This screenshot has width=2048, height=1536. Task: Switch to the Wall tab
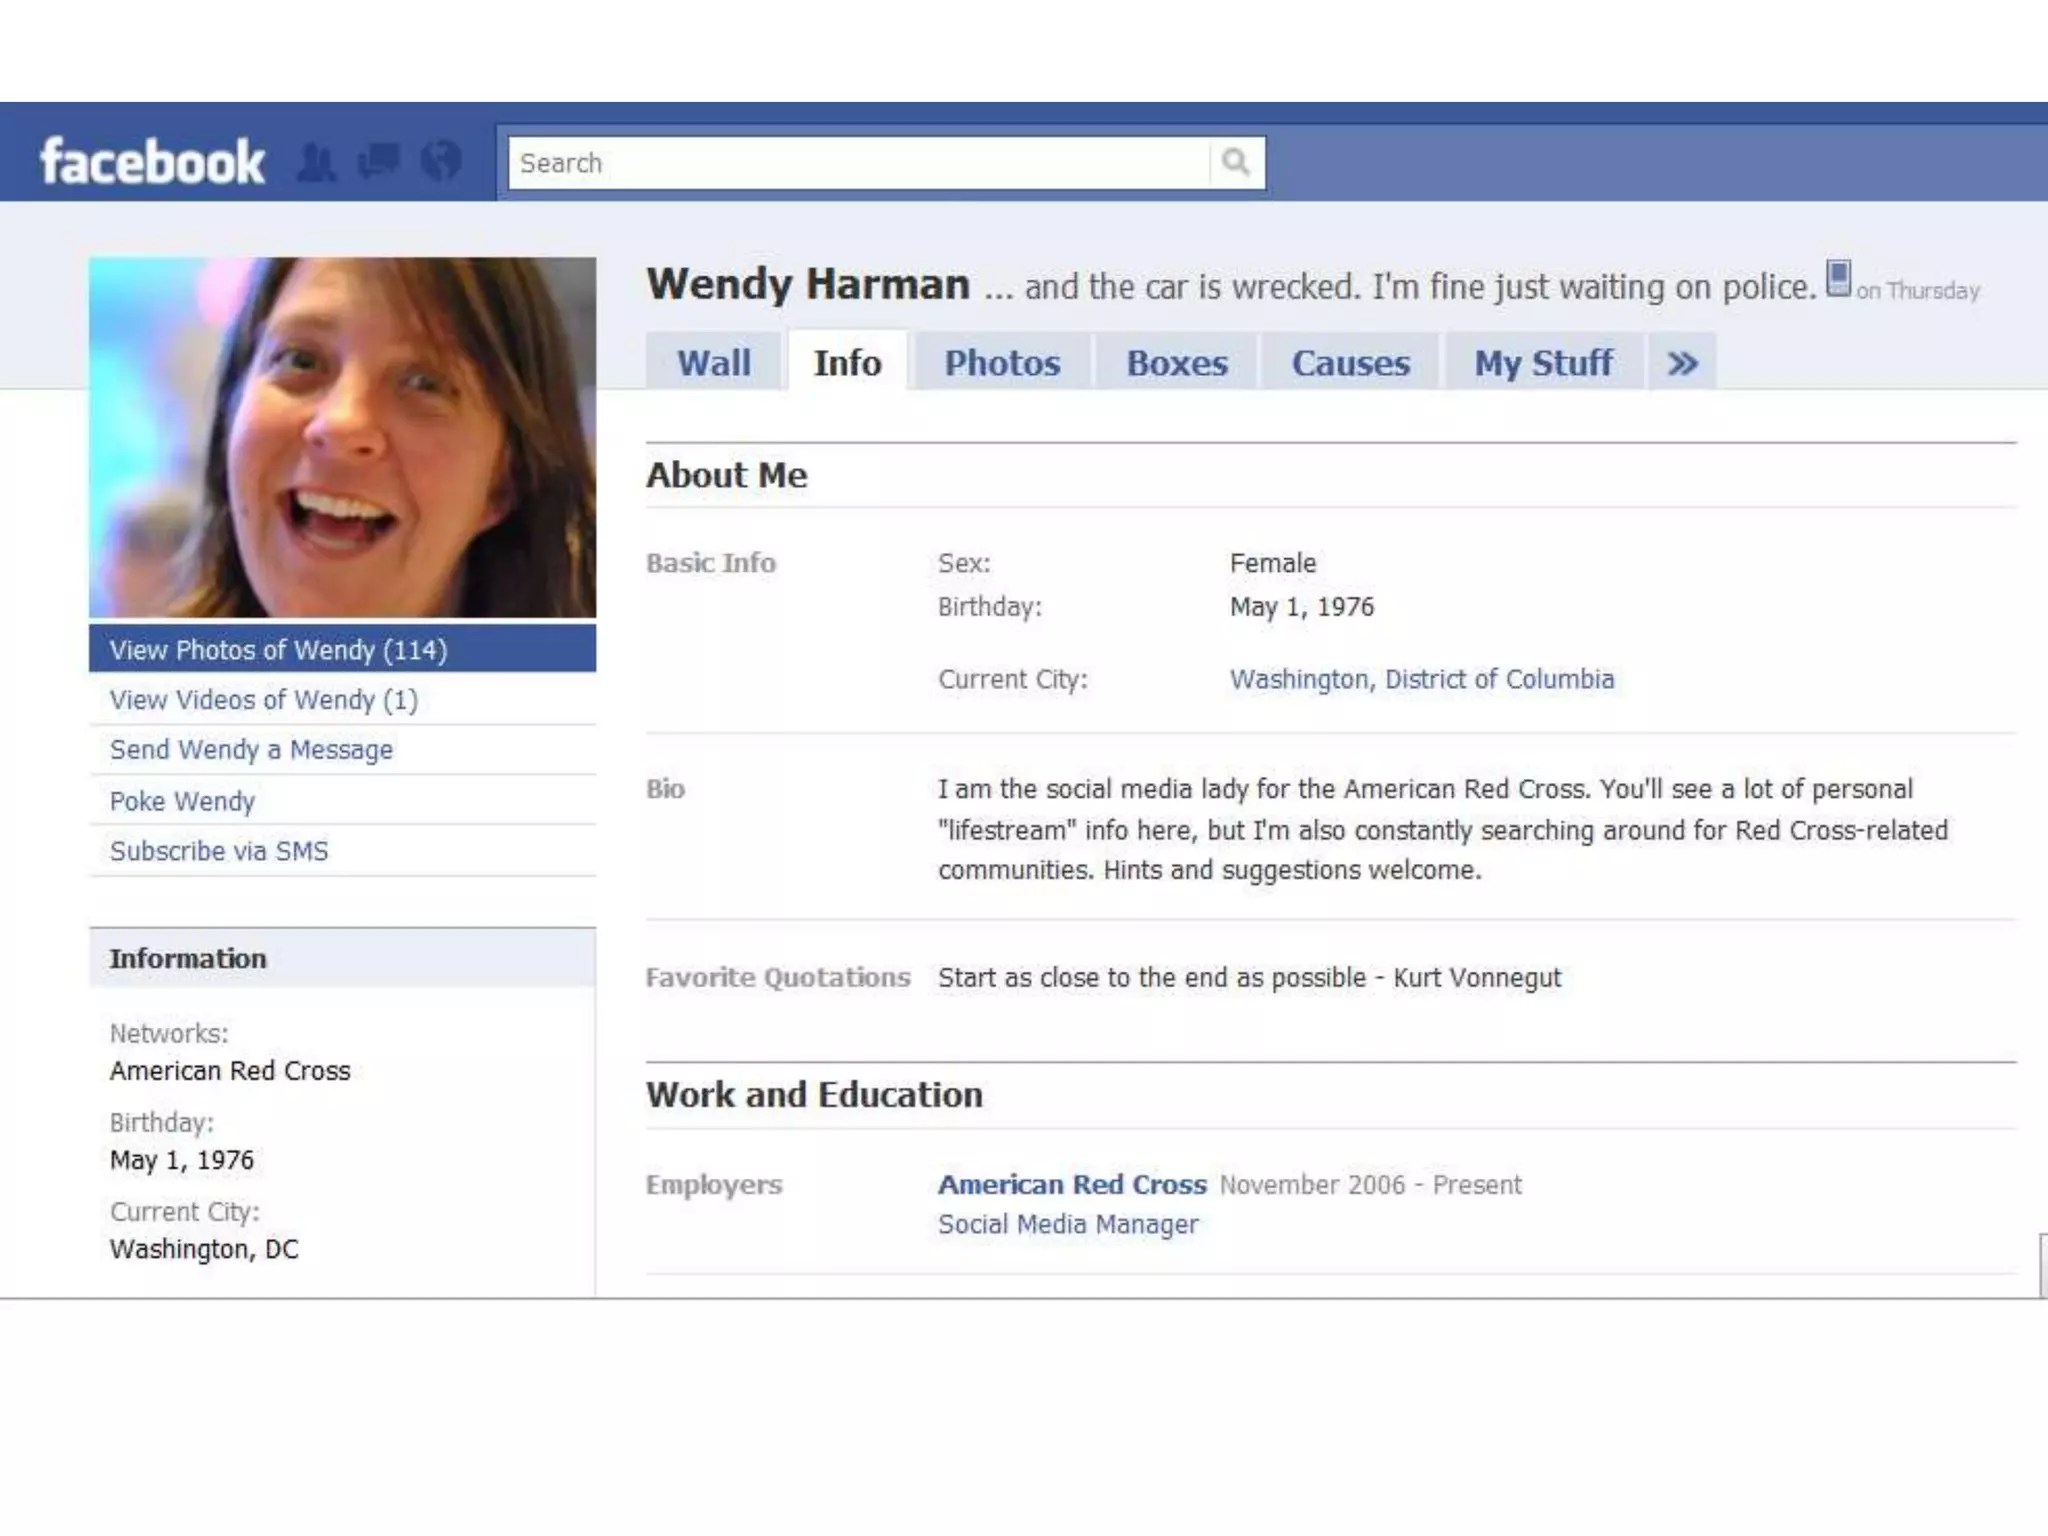tap(713, 363)
